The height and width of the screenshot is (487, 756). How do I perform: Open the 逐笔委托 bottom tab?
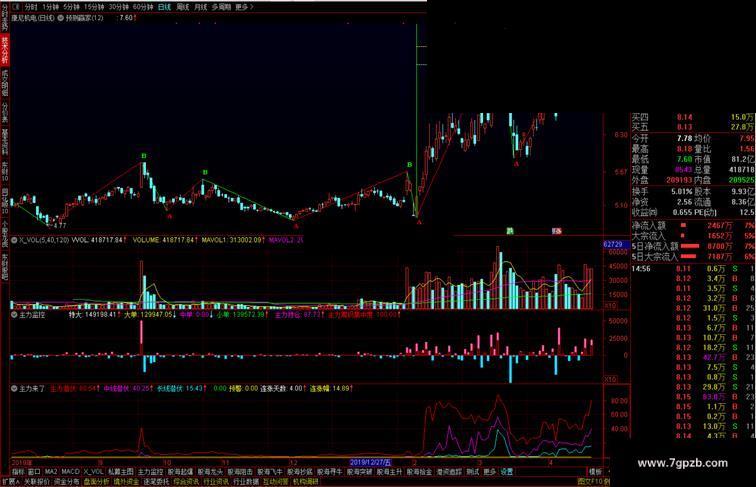pos(156,482)
